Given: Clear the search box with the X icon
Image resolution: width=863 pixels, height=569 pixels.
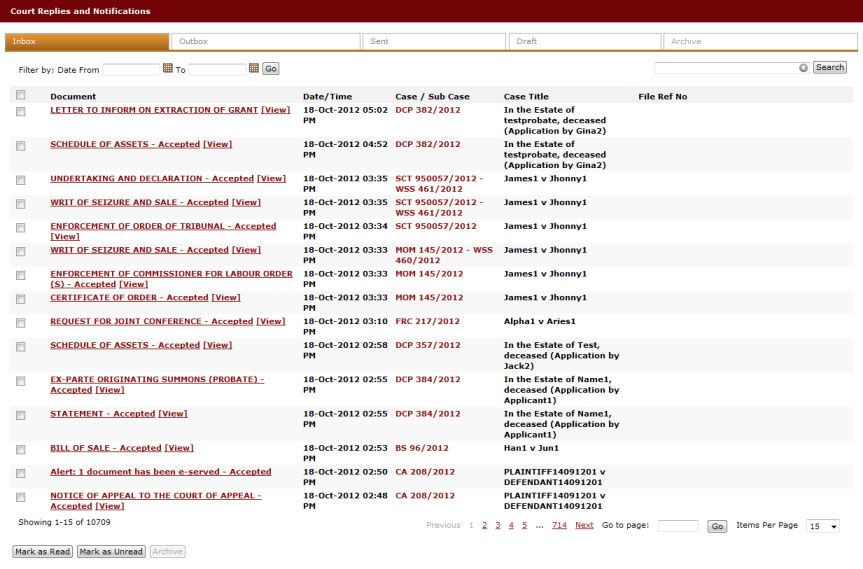Looking at the screenshot, I should 803,68.
